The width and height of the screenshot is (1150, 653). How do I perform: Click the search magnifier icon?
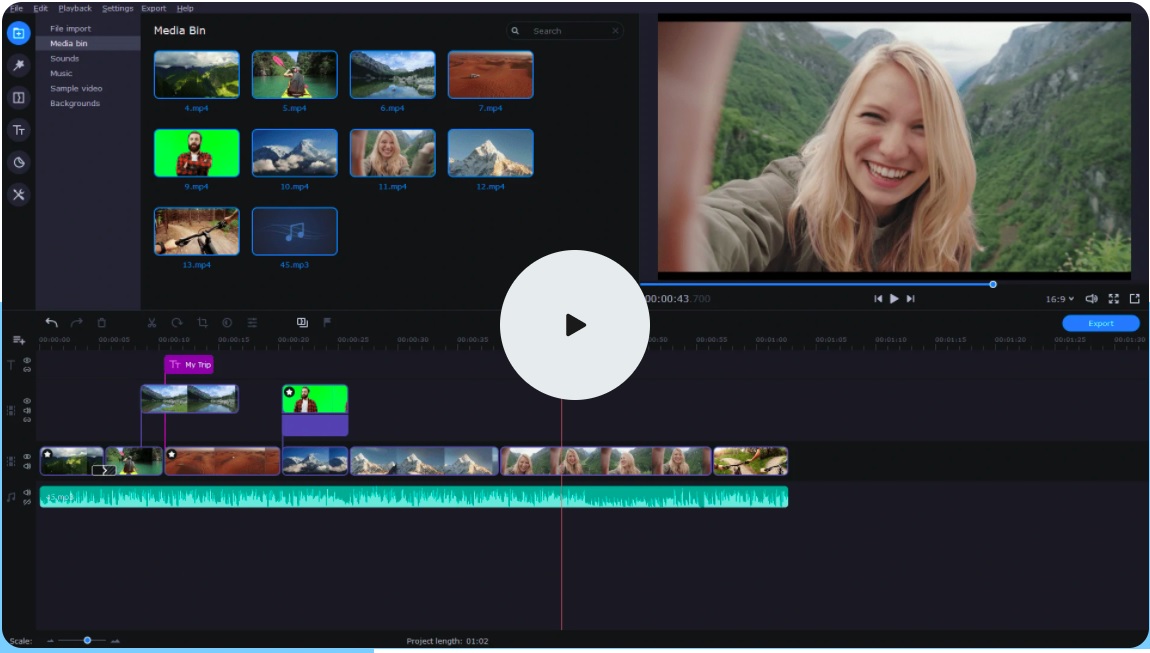click(x=515, y=31)
